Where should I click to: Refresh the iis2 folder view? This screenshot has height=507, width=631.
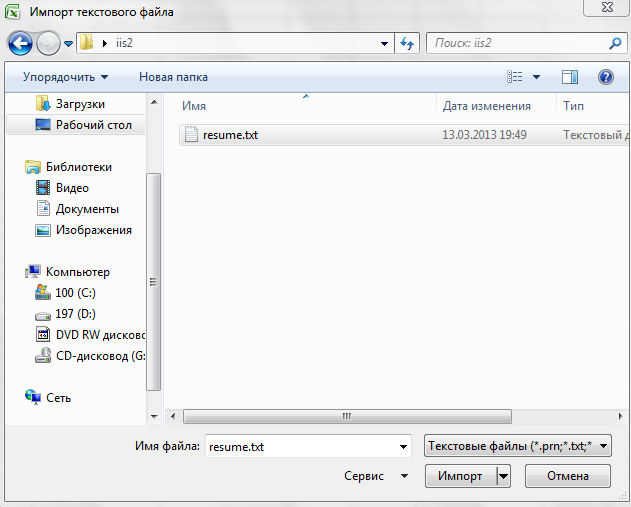click(x=407, y=43)
